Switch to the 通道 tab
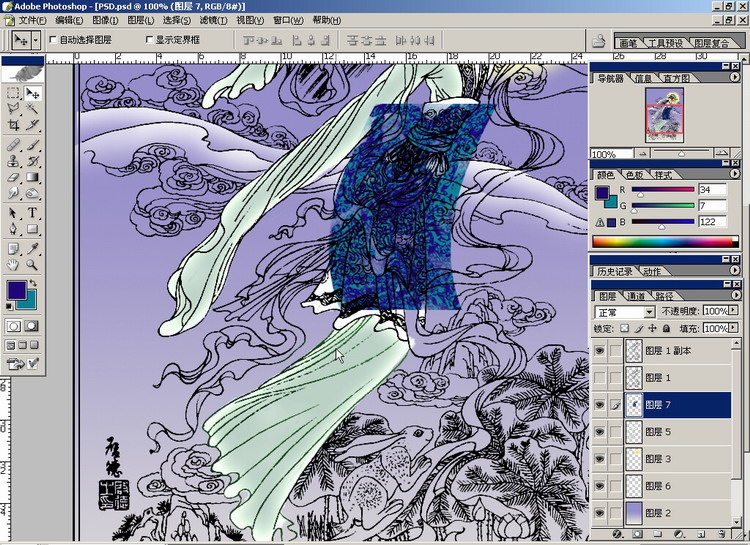Image resolution: width=750 pixels, height=545 pixels. [636, 296]
